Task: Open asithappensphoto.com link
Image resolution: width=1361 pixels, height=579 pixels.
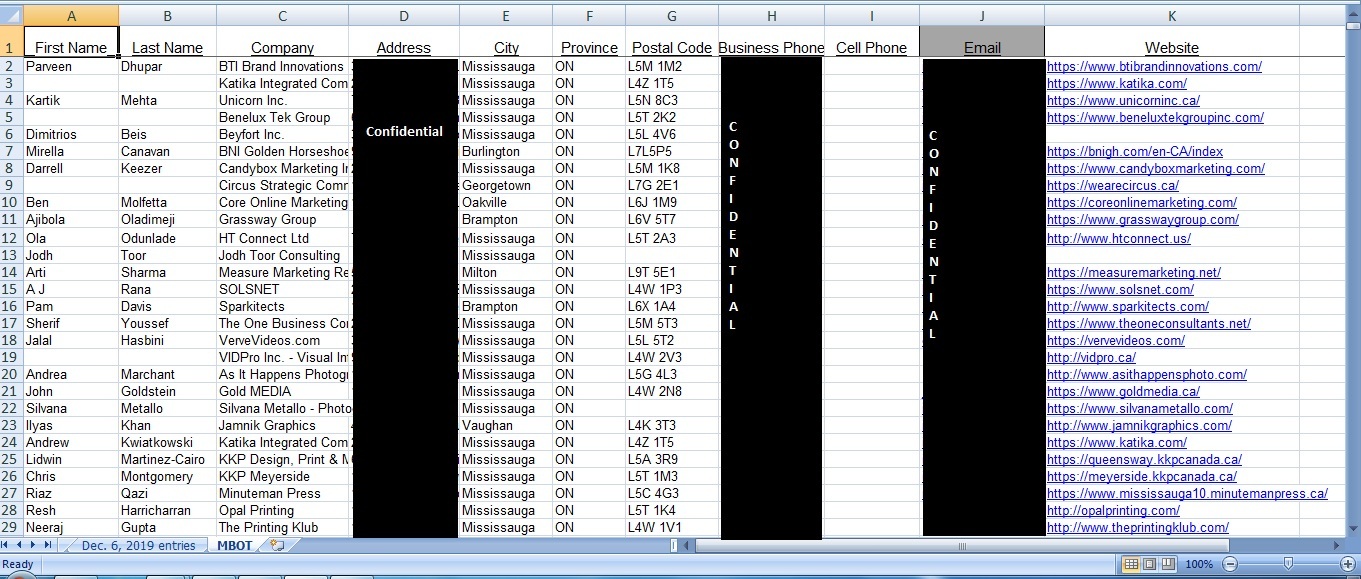Action: [x=1147, y=375]
